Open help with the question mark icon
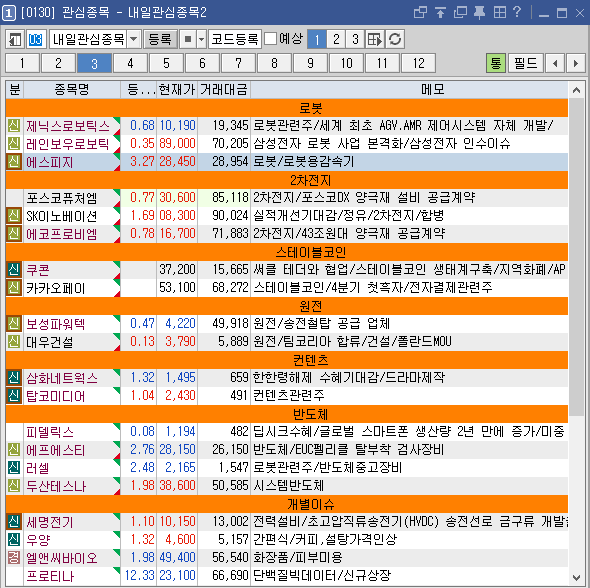Viewport: 590px width, 588px height. pyautogui.click(x=517, y=12)
